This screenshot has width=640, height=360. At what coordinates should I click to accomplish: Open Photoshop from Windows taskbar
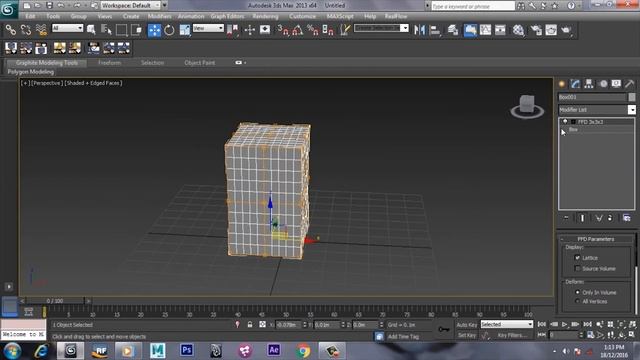pyautogui.click(x=187, y=350)
